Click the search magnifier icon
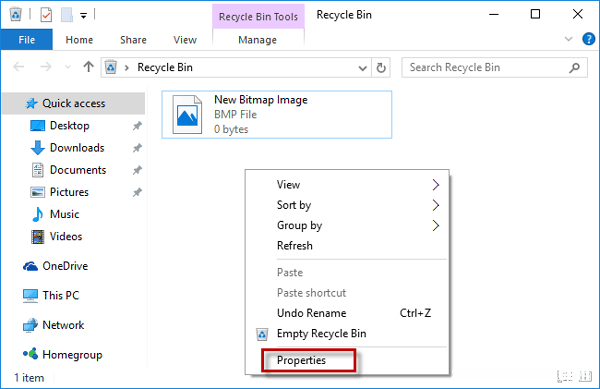Image resolution: width=600 pixels, height=389 pixels. click(x=574, y=68)
